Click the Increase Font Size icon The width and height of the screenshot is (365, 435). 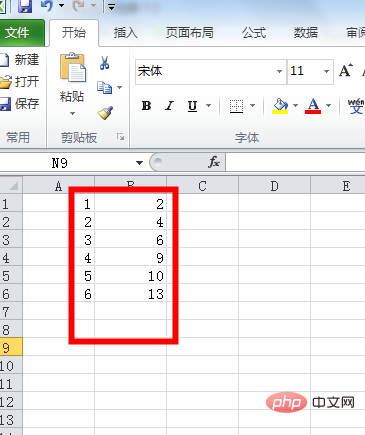coord(346,70)
